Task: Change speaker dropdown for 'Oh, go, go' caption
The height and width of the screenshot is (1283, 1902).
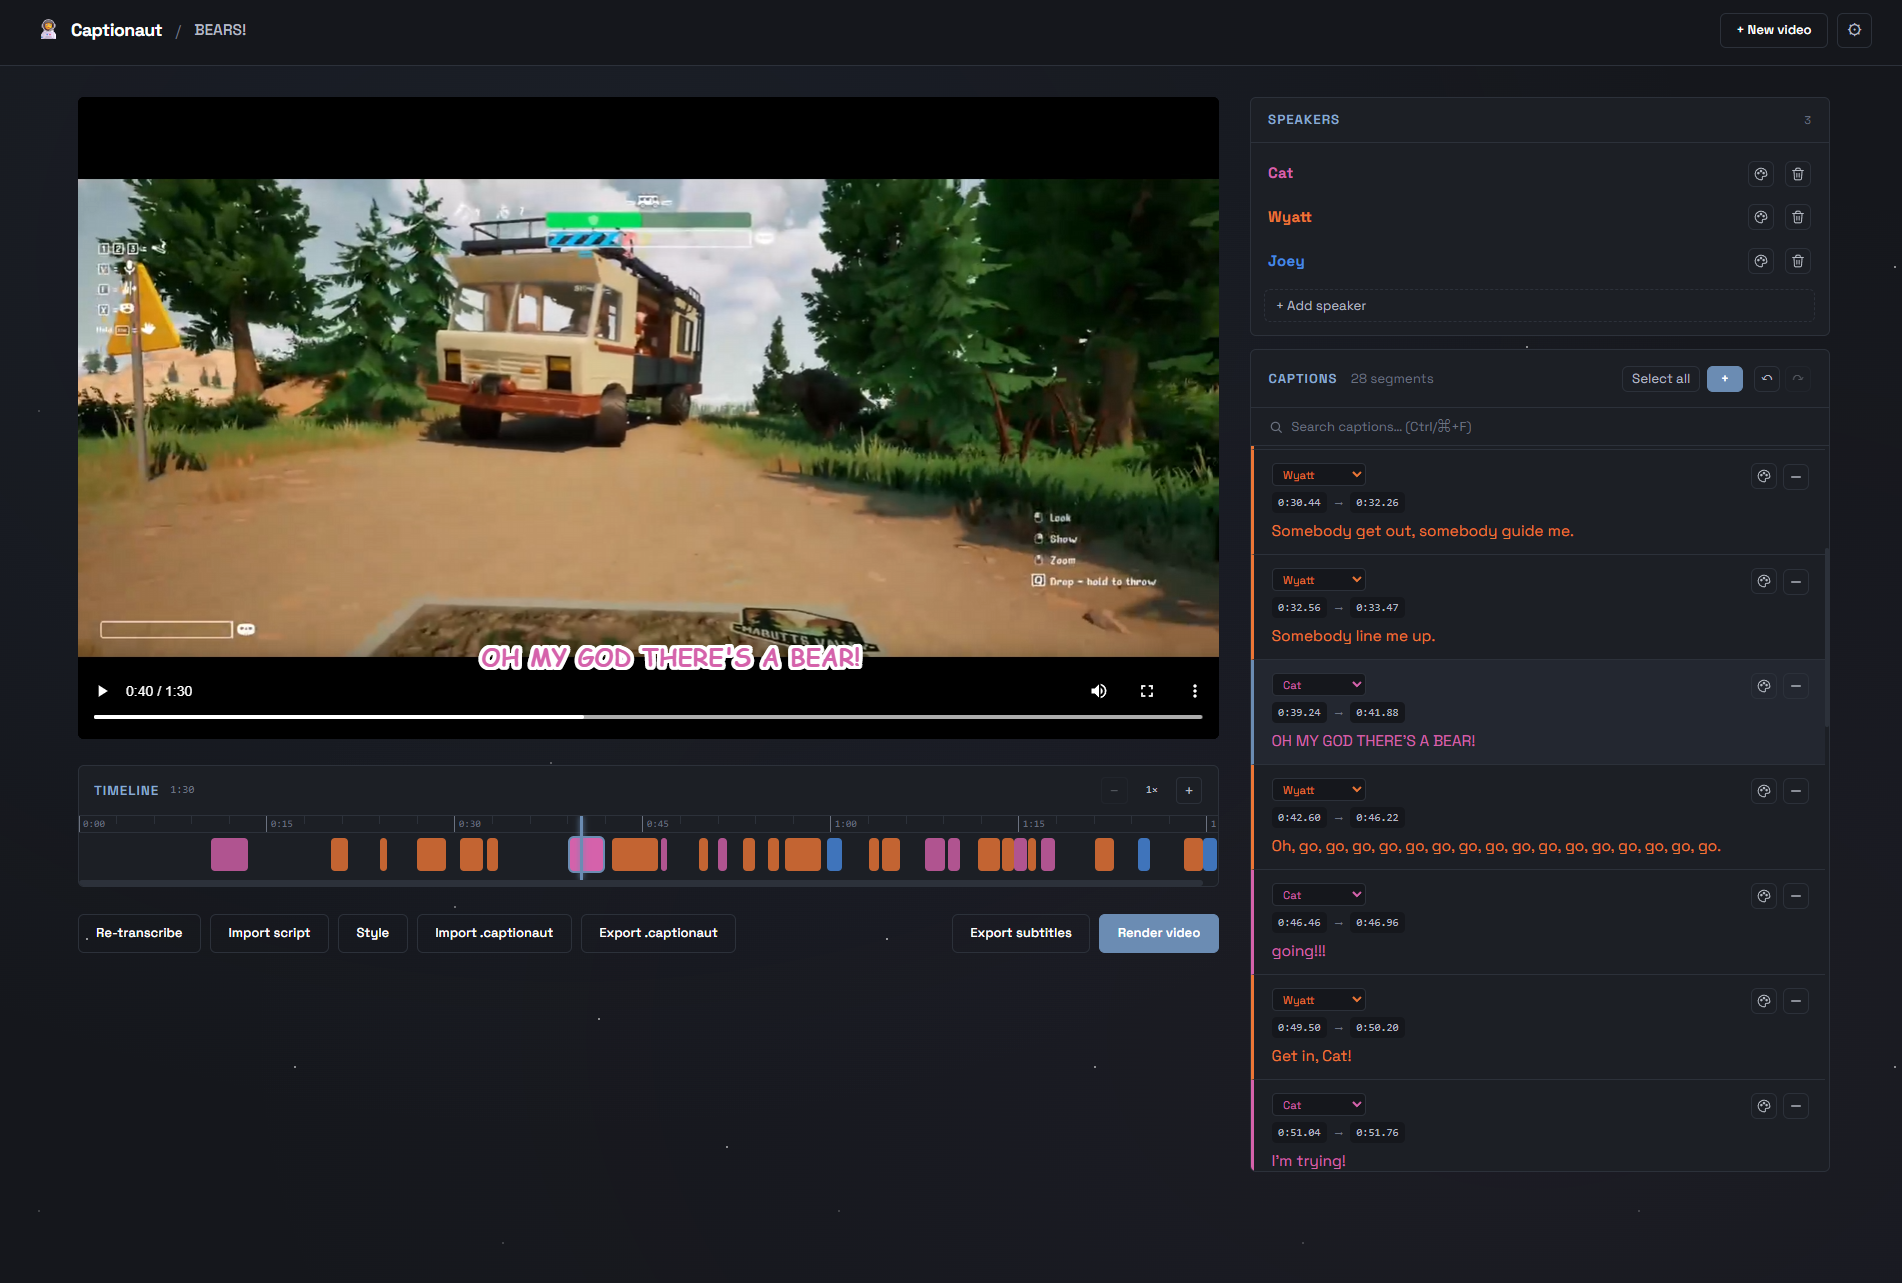Action: click(x=1319, y=790)
